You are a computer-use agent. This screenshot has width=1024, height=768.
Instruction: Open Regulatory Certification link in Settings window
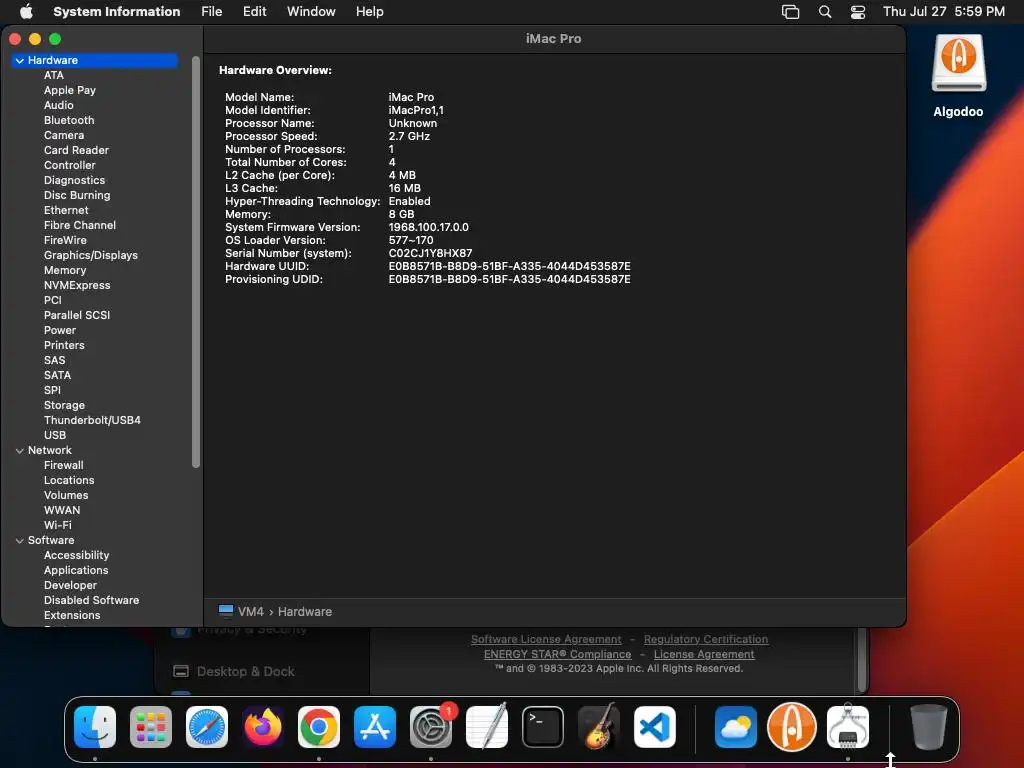pyautogui.click(x=706, y=639)
